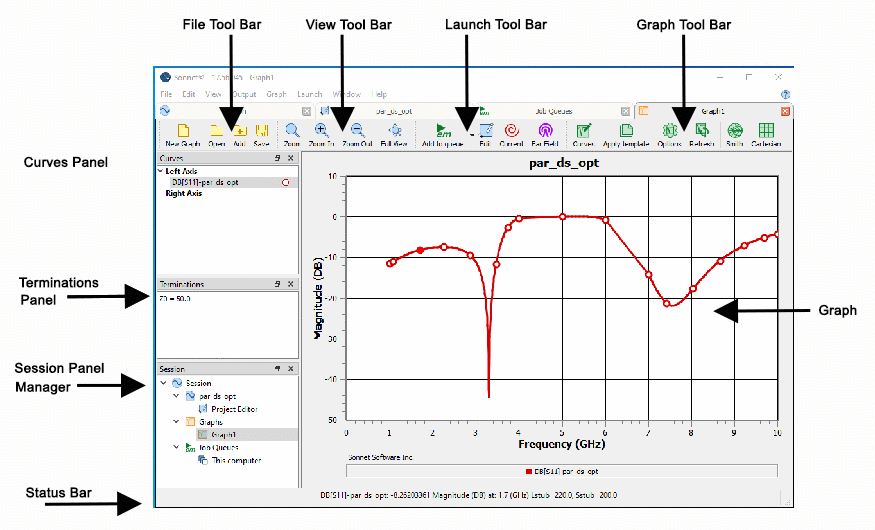Image resolution: width=875 pixels, height=530 pixels.
Task: Select the Zoom Out tool
Action: pyautogui.click(x=357, y=134)
